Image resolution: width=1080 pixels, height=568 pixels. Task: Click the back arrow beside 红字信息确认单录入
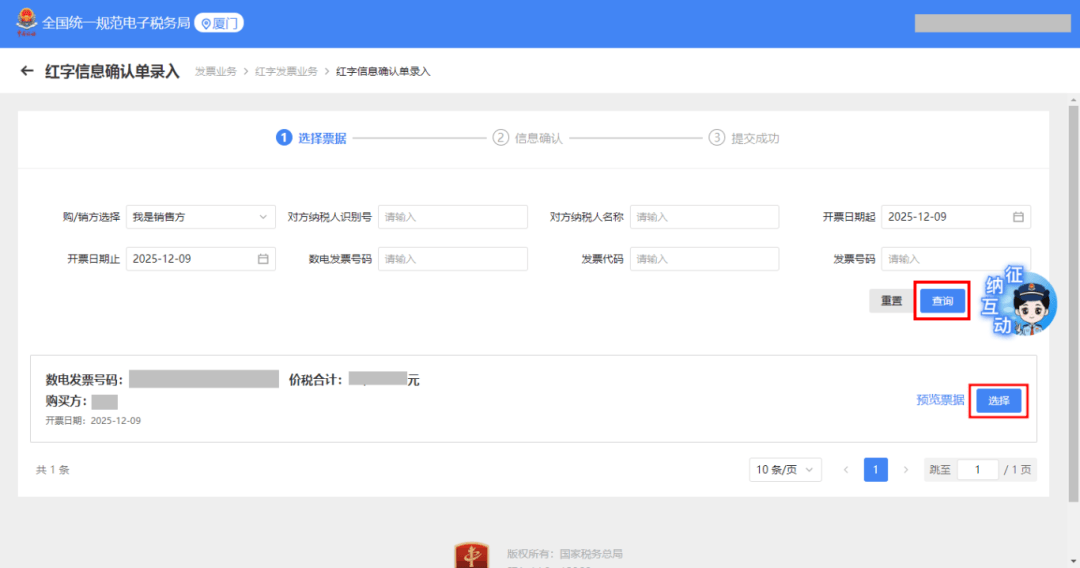(27, 71)
